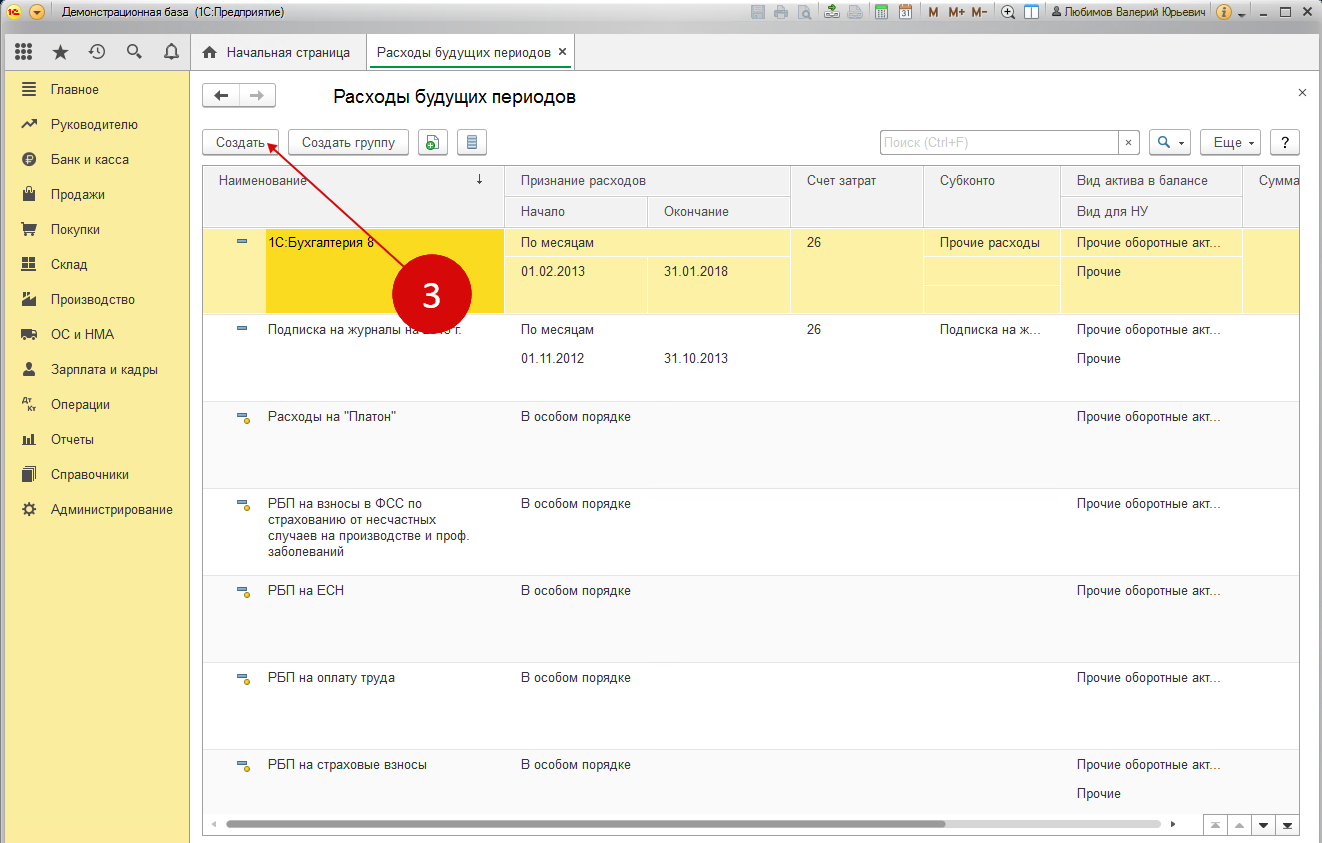Image resolution: width=1322 pixels, height=843 pixels.
Task: Switch to the Начальная страница tab
Action: pyautogui.click(x=277, y=52)
